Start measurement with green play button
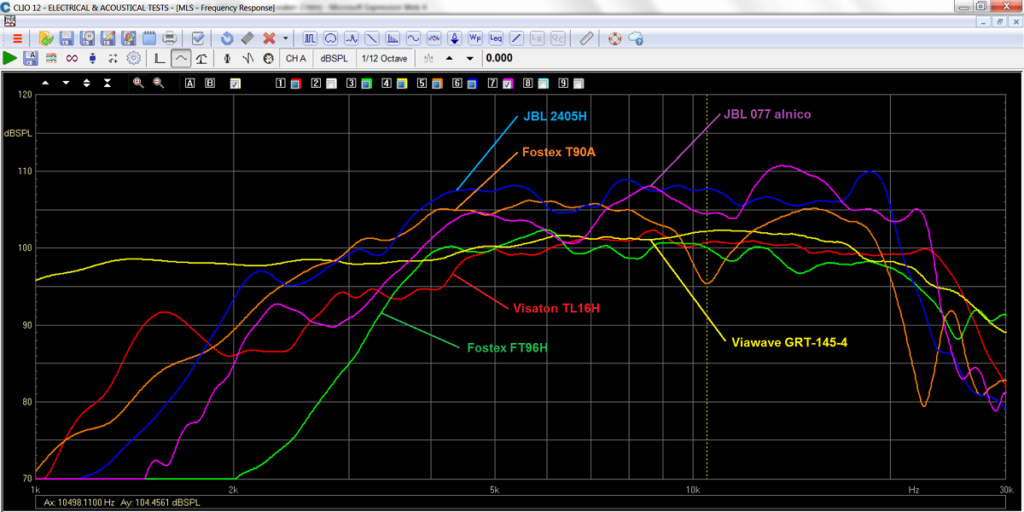Screen dimensions: 1024x512 click(x=10, y=58)
